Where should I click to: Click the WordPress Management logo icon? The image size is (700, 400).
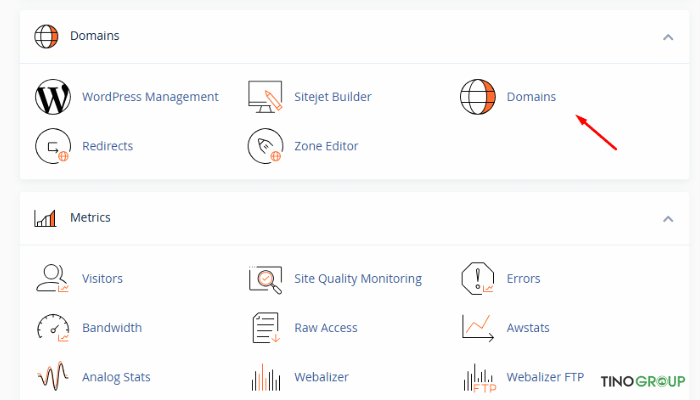pyautogui.click(x=53, y=97)
